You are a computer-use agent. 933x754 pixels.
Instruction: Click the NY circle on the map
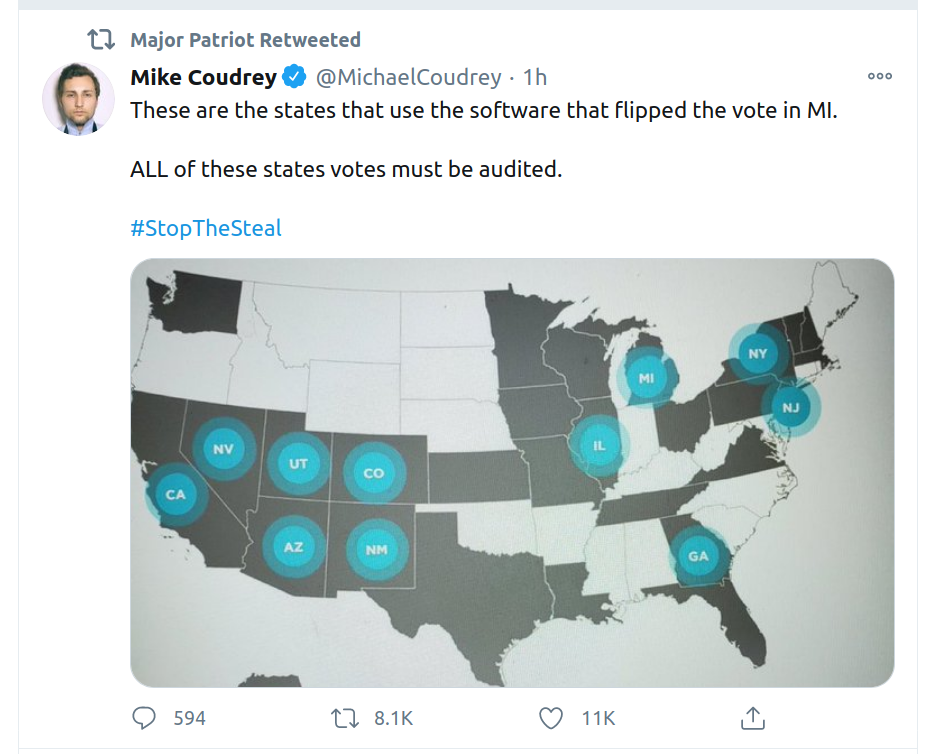coord(758,354)
